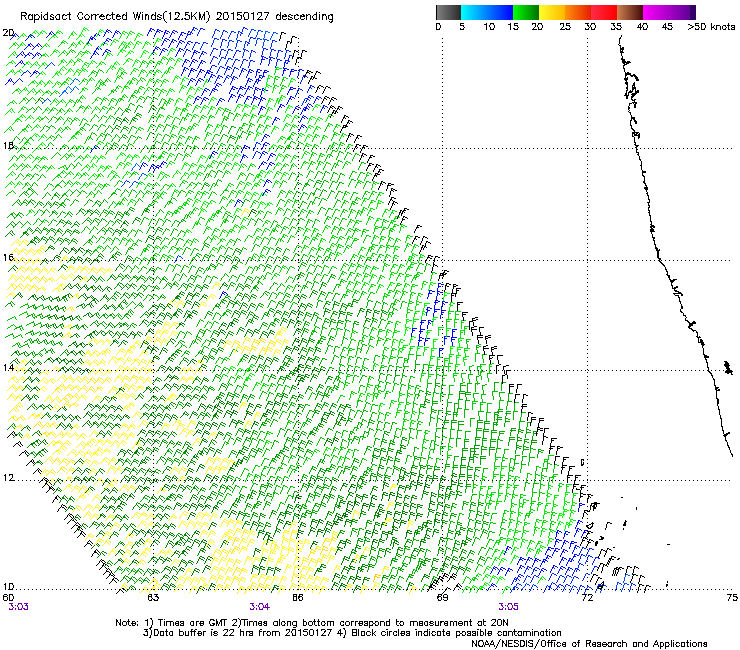Click the purple time stamp '3:04'
Image resolution: width=740 pixels, height=650 pixels.
pos(260,607)
